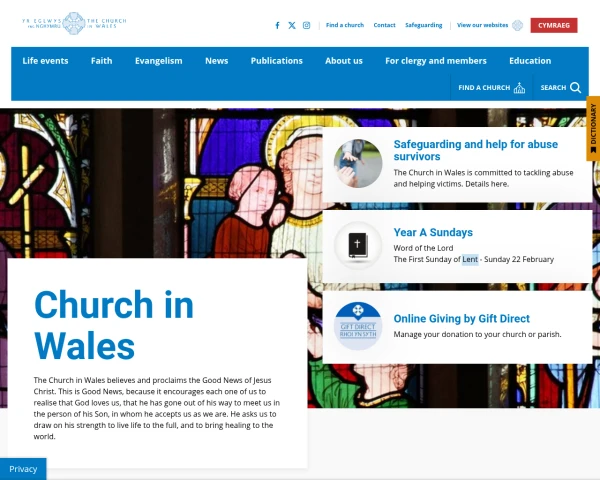
Task: Open the X (Twitter) profile icon
Action: pyautogui.click(x=292, y=25)
